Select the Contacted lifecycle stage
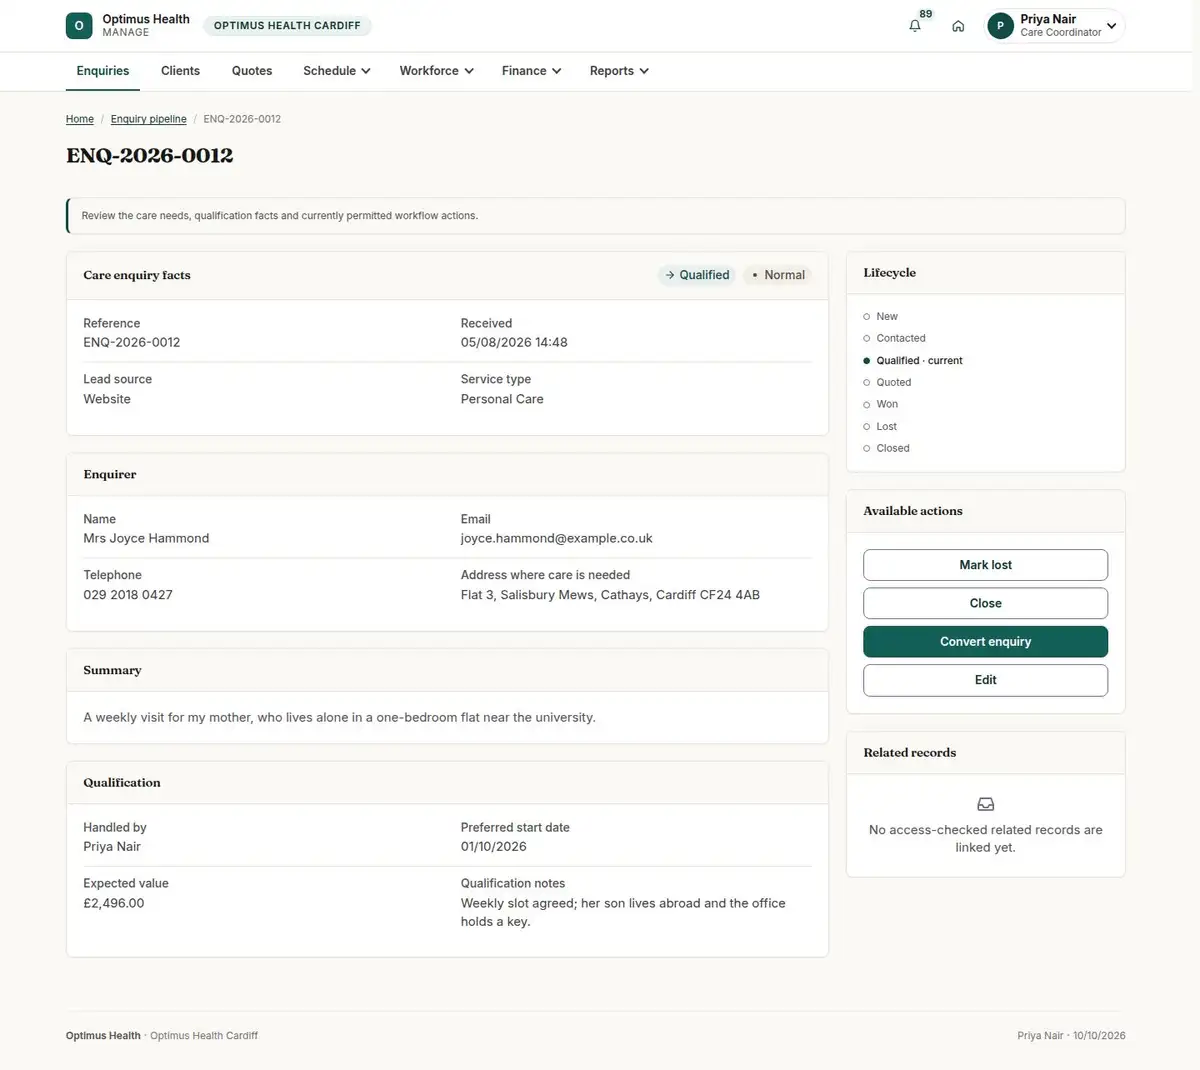 [x=895, y=338]
